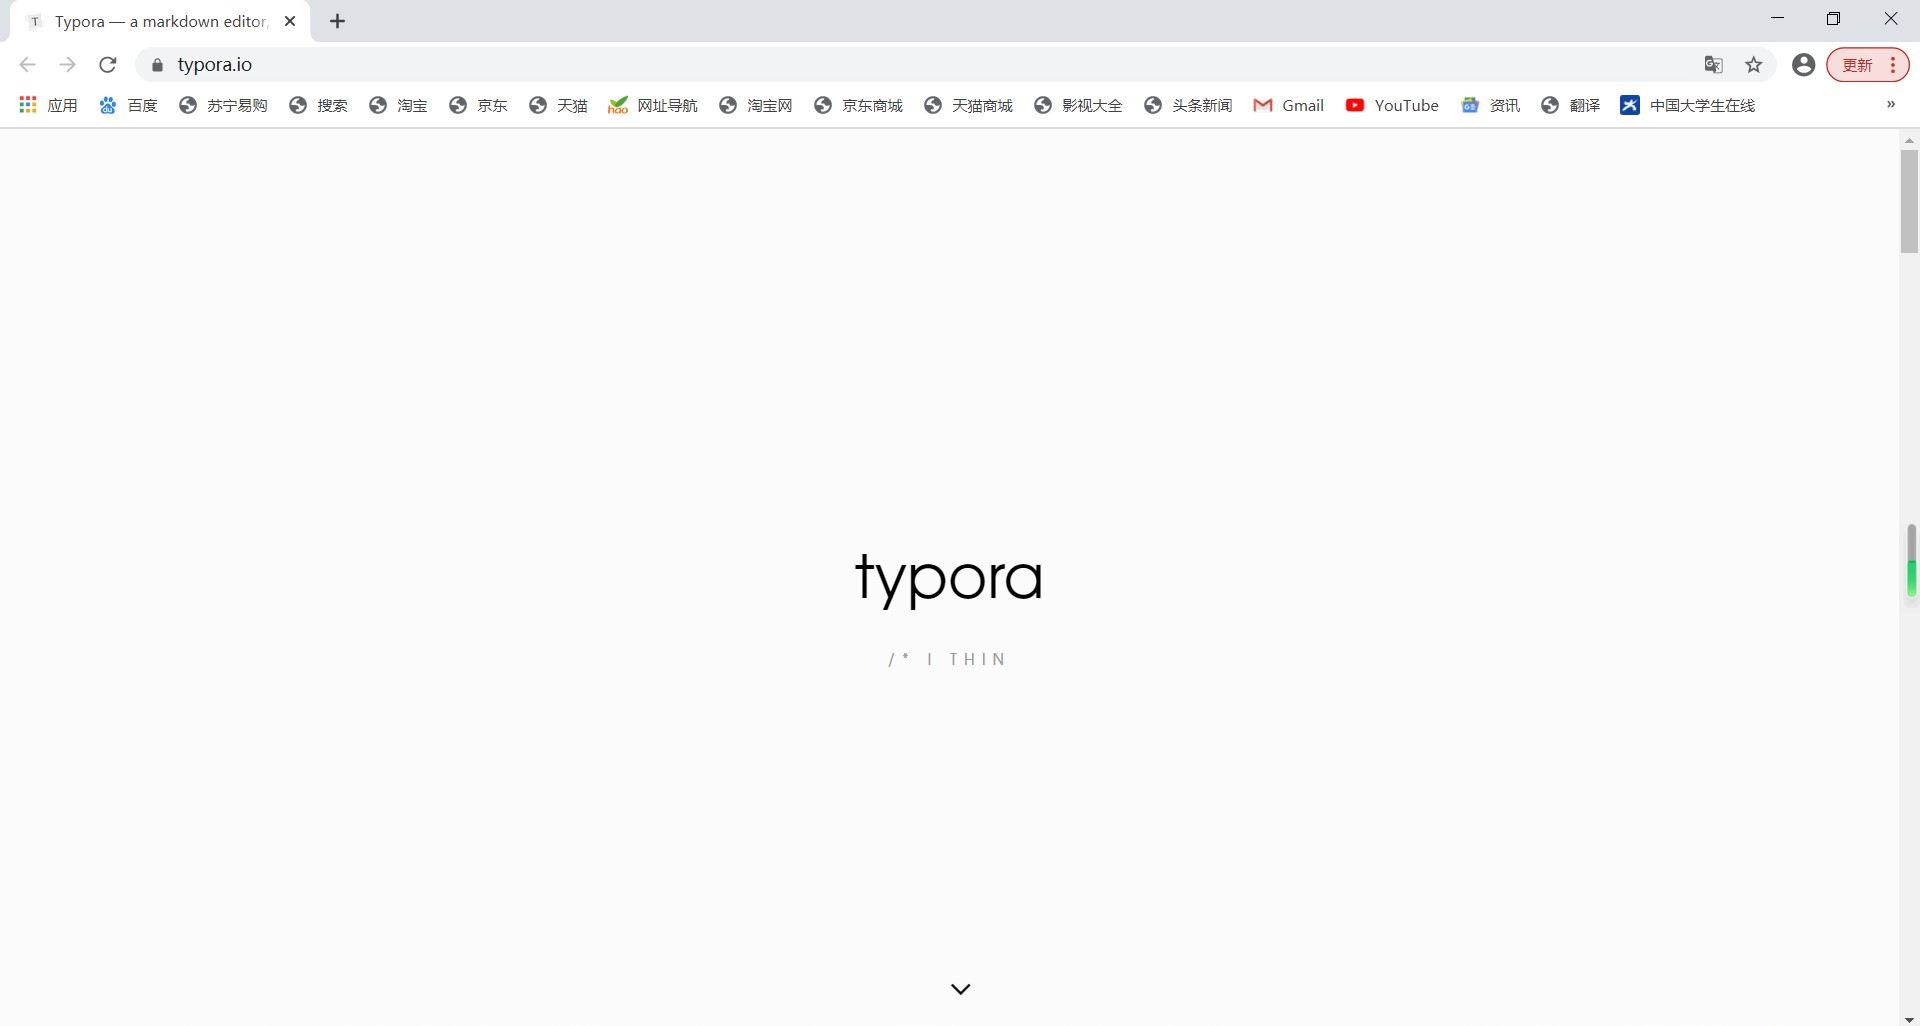The height and width of the screenshot is (1026, 1920).
Task: Open the 京东商城 bookmark
Action: pyautogui.click(x=858, y=105)
